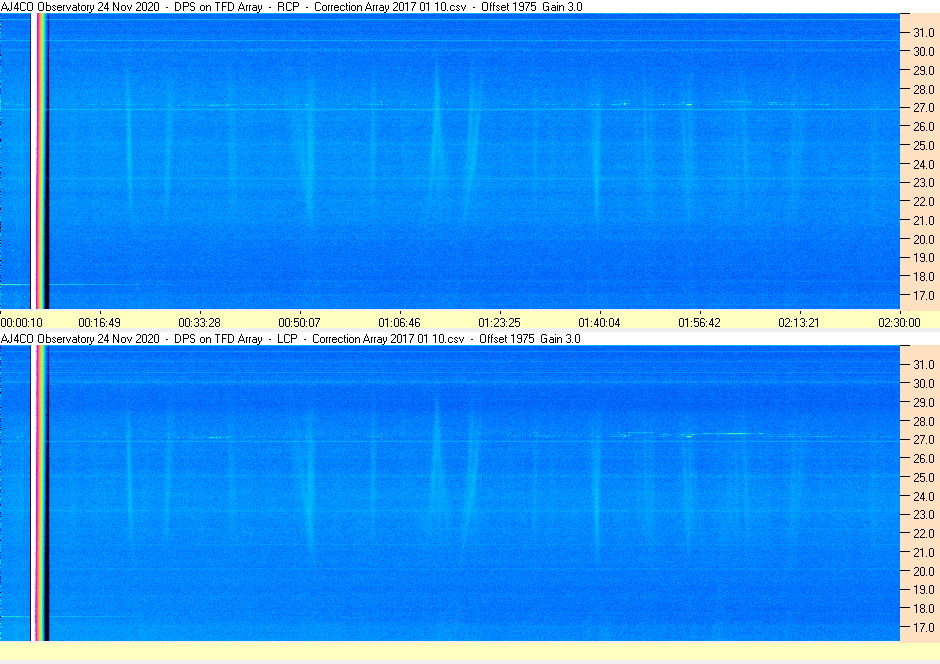
Task: Click the rainbow calibration stripe in LCP plot
Action: (40, 493)
